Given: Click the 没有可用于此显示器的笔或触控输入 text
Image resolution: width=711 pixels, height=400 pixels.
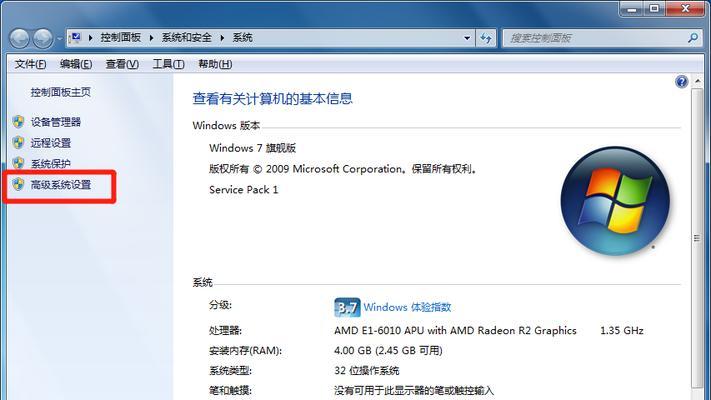Looking at the screenshot, I should (x=414, y=390).
